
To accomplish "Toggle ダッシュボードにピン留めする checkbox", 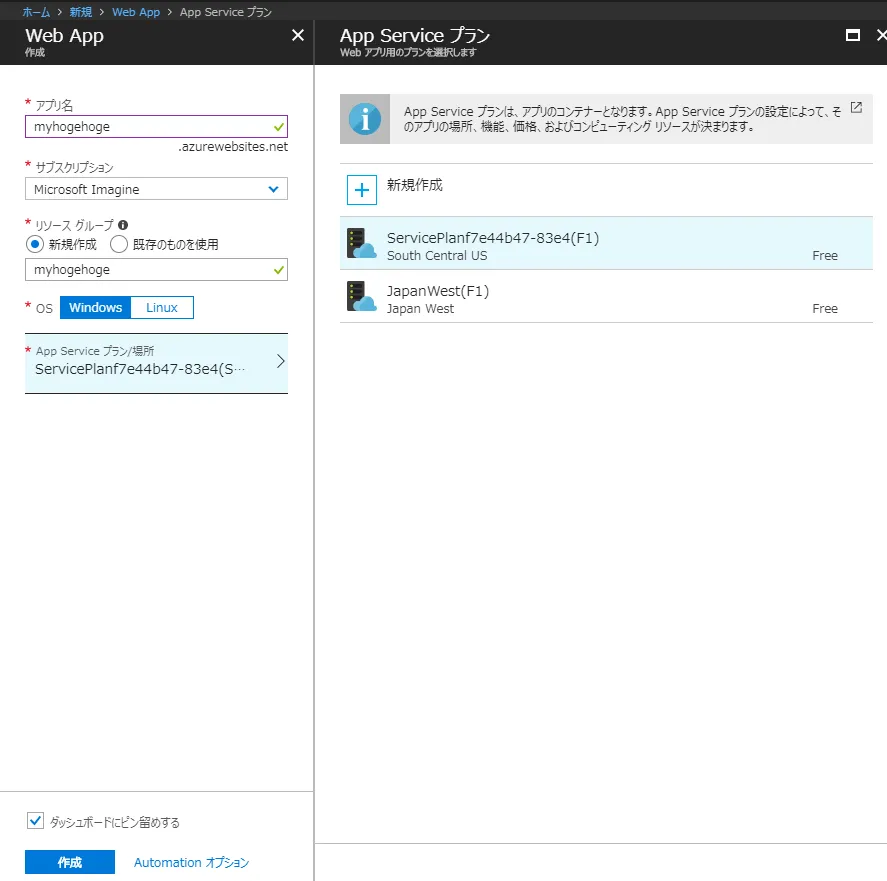I will pyautogui.click(x=35, y=821).
